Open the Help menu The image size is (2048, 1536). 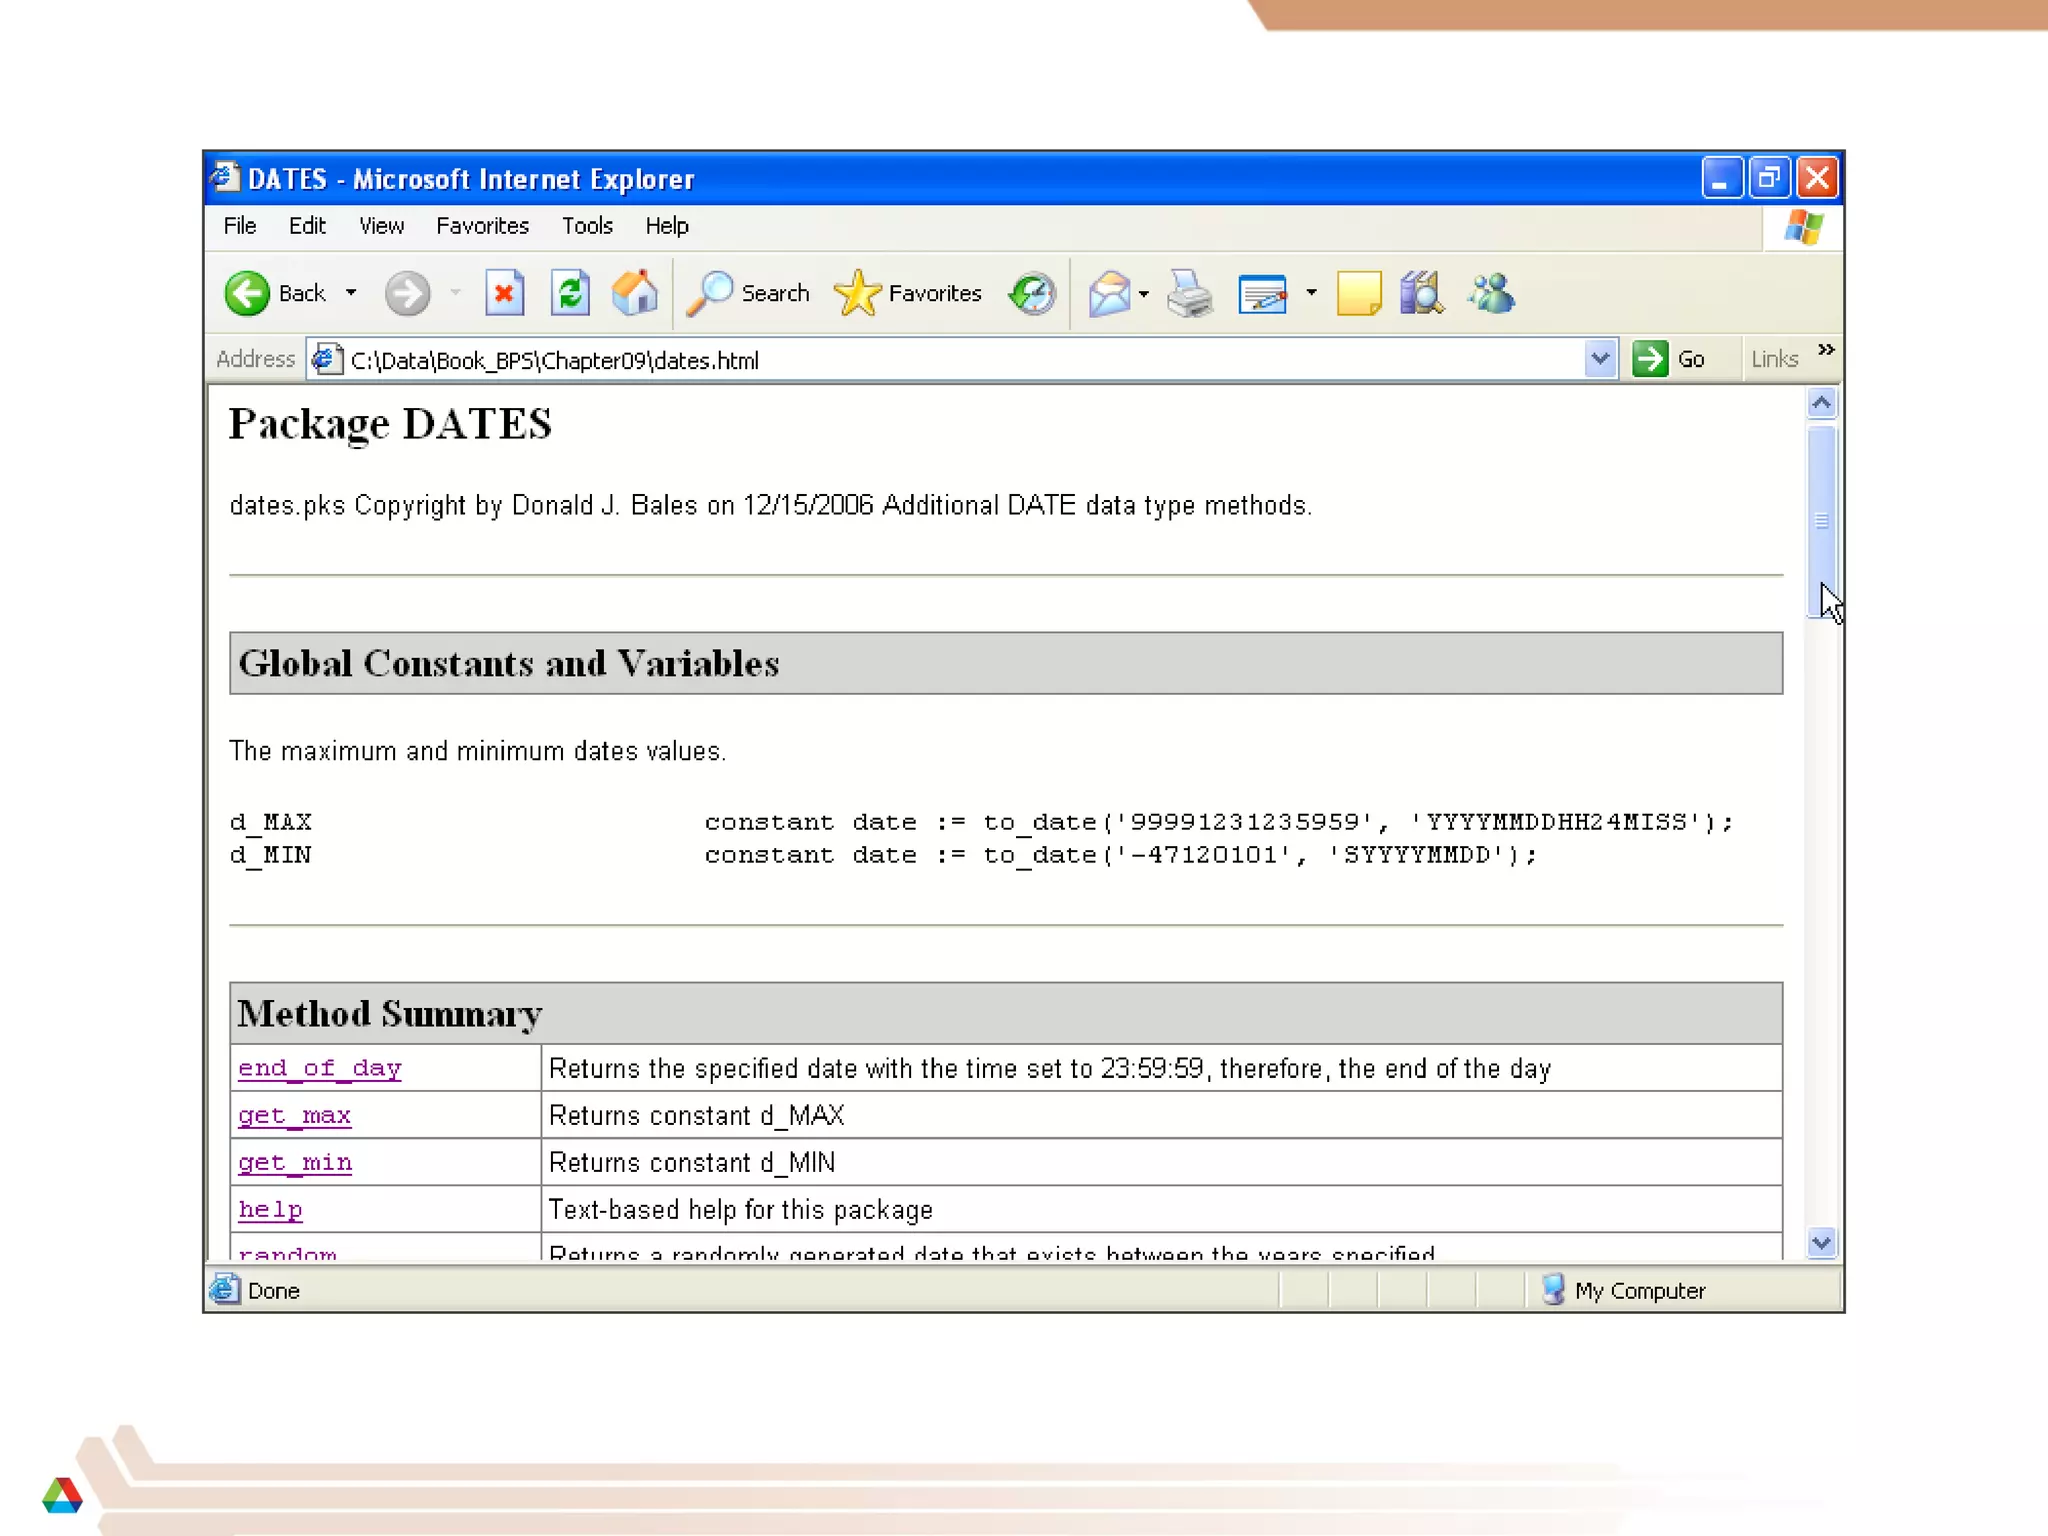[x=667, y=226]
